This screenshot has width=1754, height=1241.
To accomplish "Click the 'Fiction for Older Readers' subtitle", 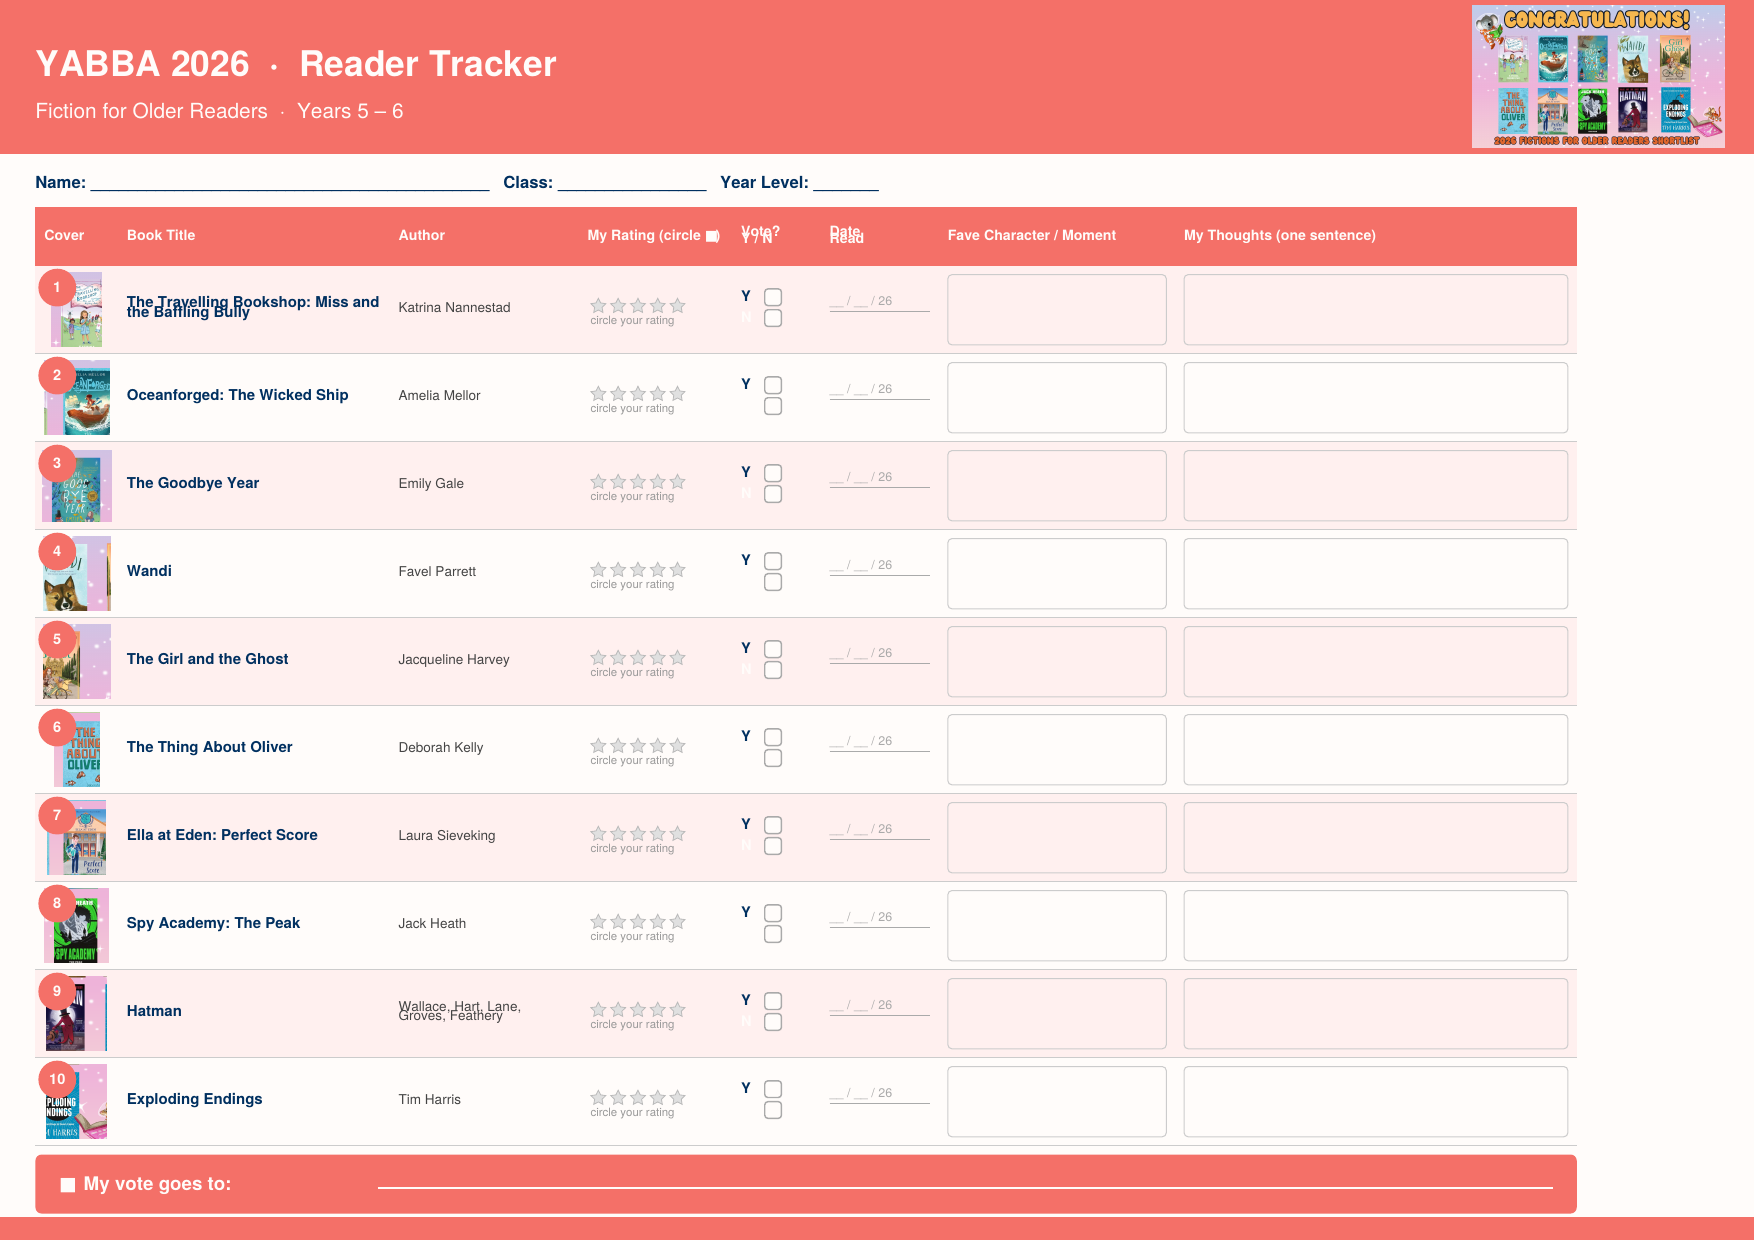I will (x=152, y=111).
